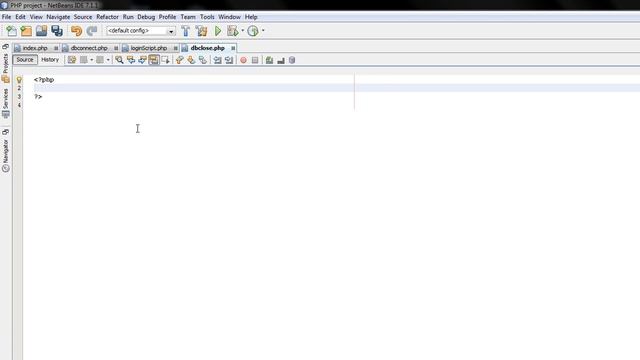Select the dbclose.php tab

pyautogui.click(x=207, y=48)
